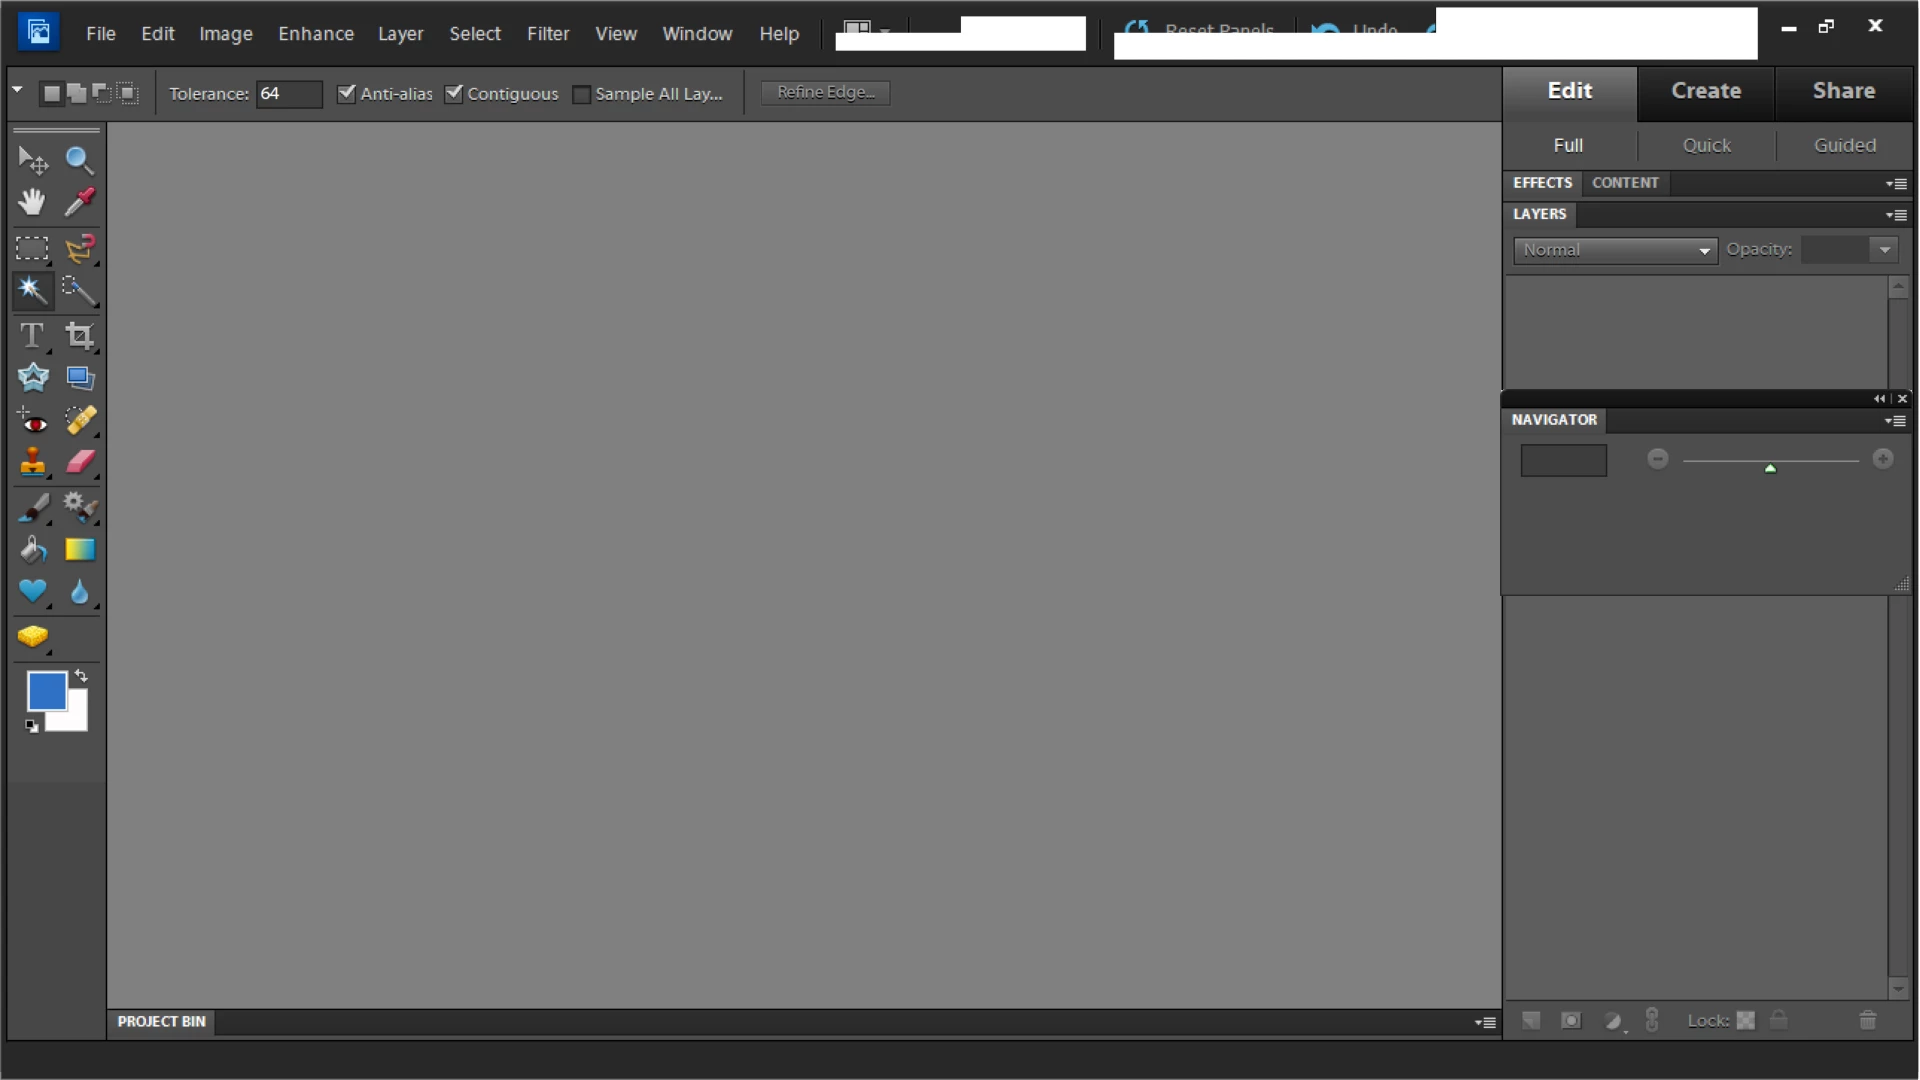Choose the Horizontal Type tool
Viewport: 1920px width, 1080px height.
point(32,335)
